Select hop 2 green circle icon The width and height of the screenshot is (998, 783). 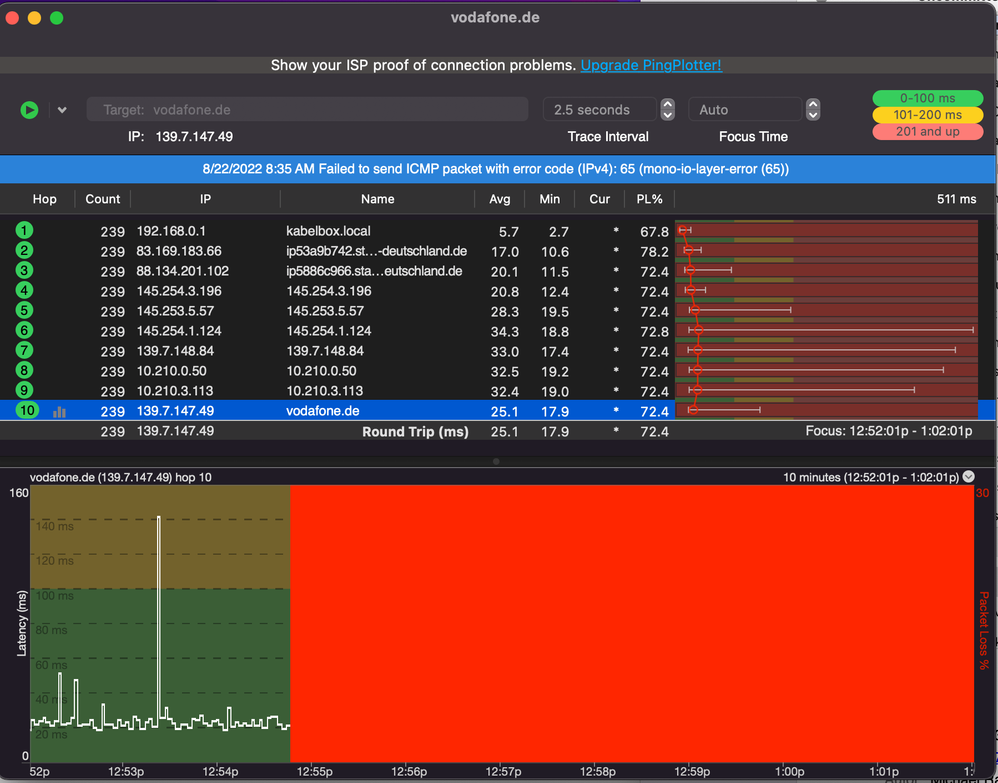[24, 250]
